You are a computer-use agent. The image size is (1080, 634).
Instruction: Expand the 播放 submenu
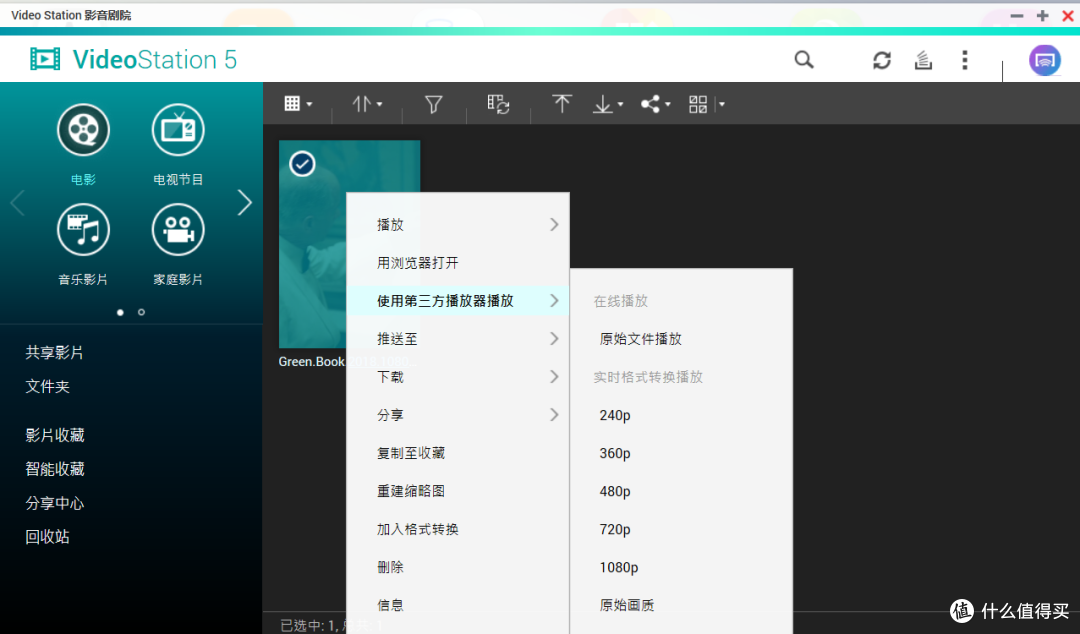pos(458,225)
